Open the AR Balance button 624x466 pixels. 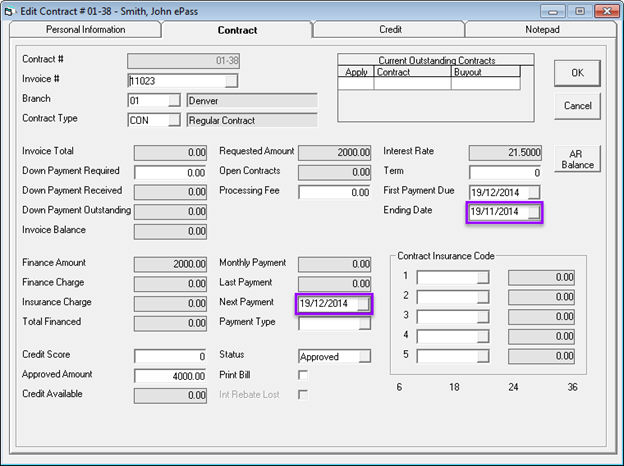click(577, 159)
